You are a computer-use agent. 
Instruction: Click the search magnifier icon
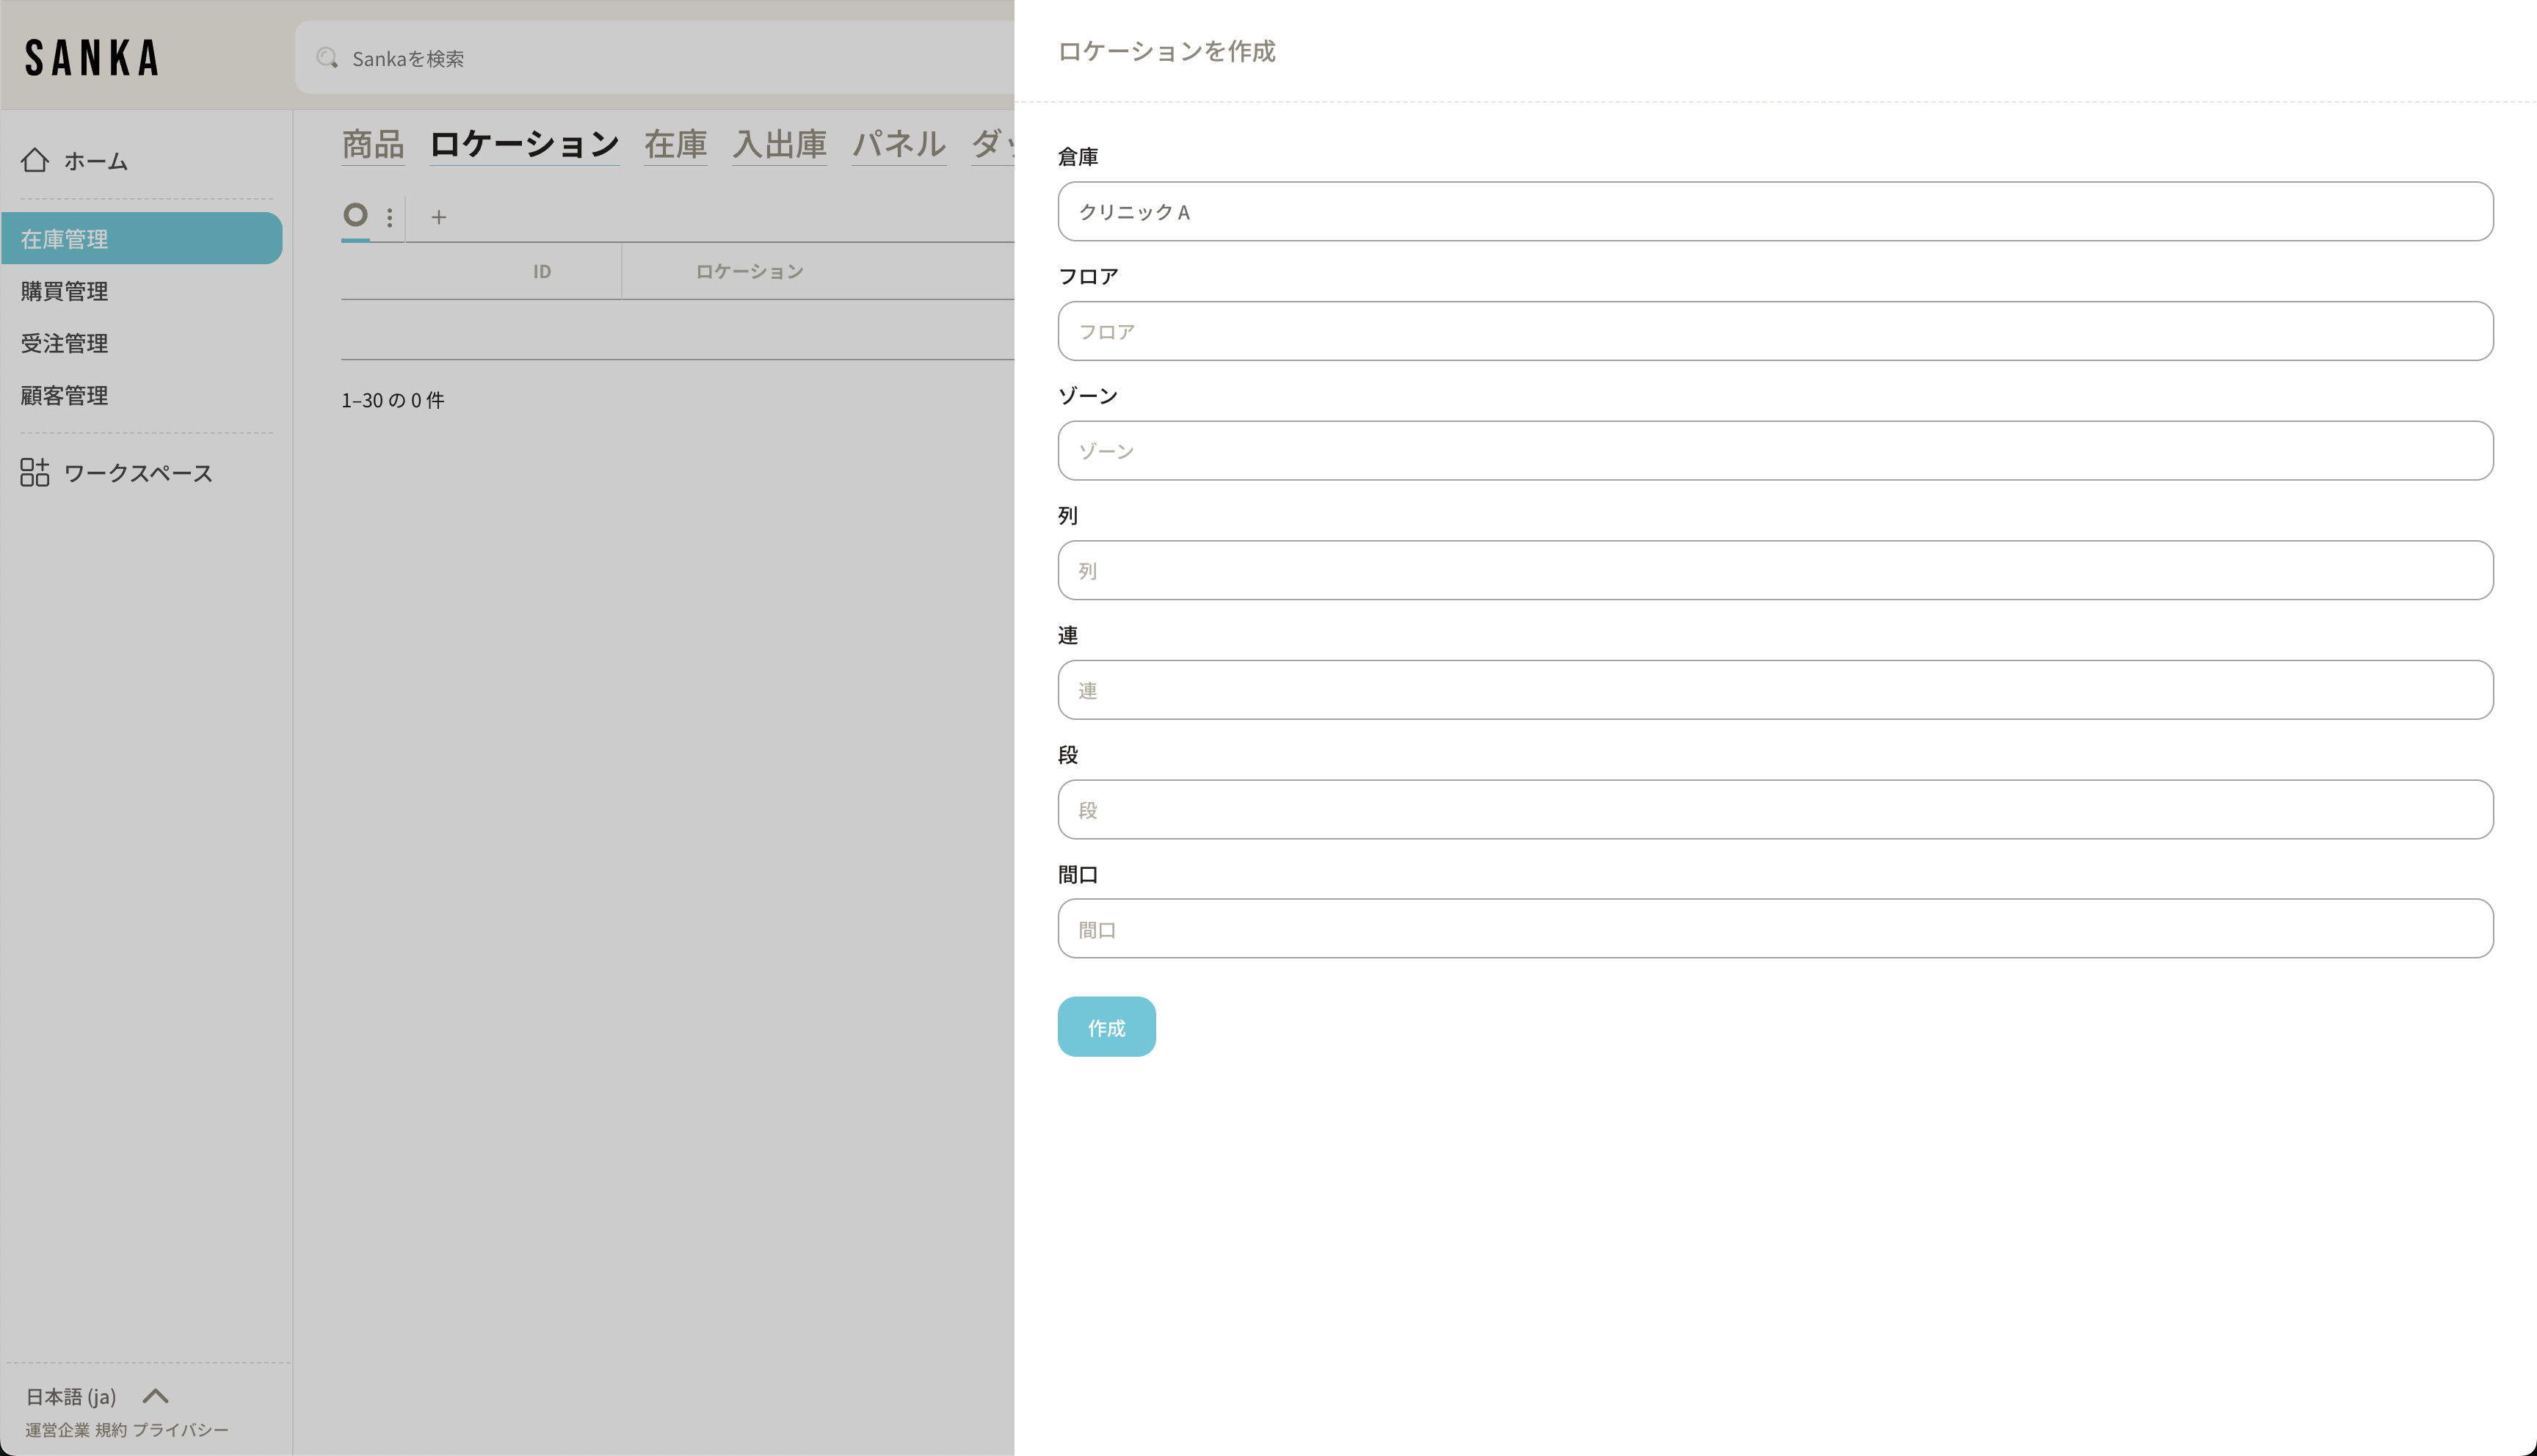(x=327, y=58)
